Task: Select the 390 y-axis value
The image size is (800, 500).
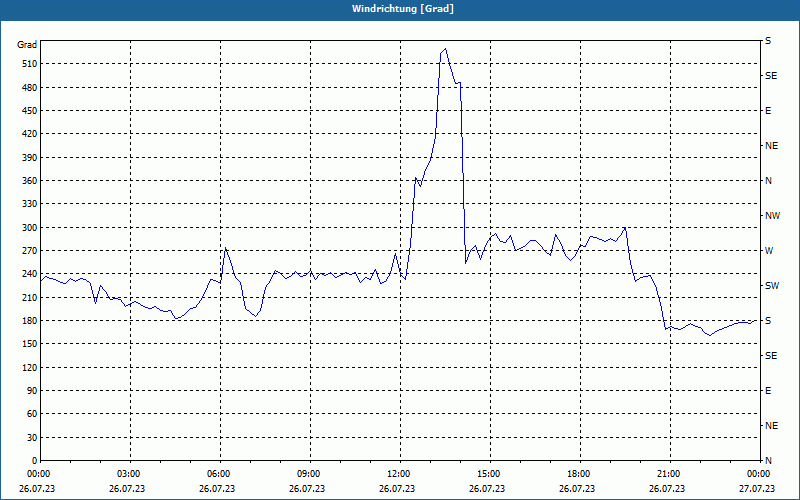Action: (29, 158)
